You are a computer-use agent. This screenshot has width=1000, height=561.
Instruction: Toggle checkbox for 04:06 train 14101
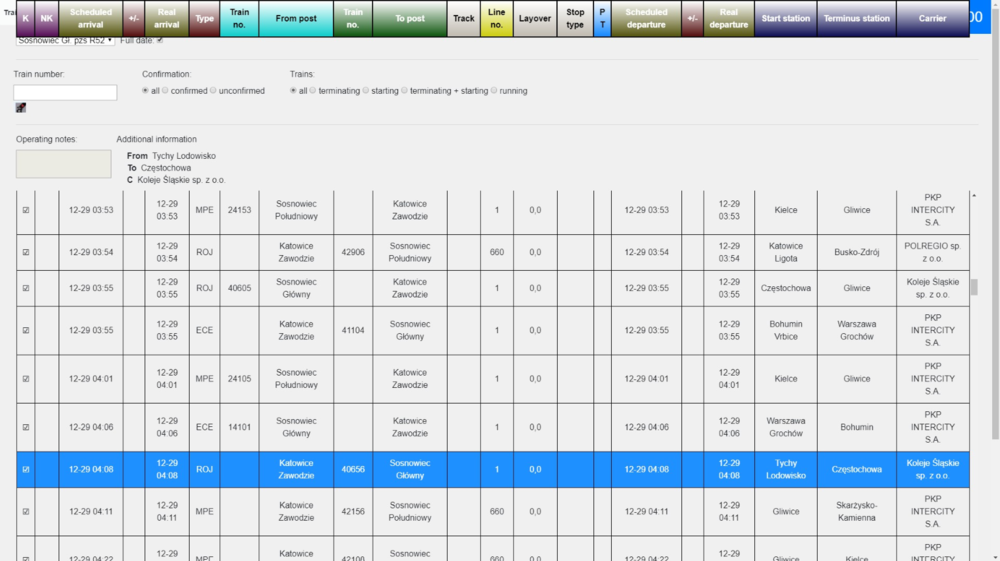pos(26,427)
